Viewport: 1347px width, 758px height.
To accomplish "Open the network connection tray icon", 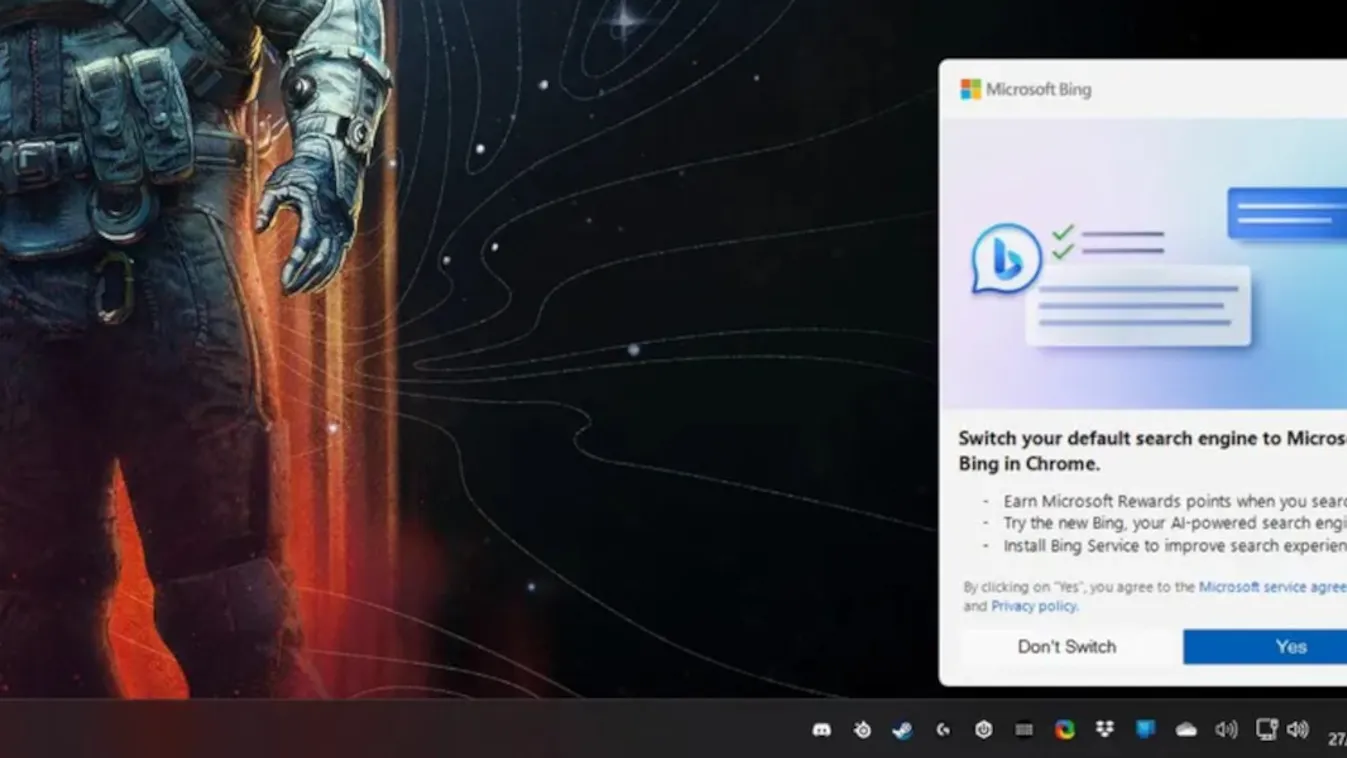I will pyautogui.click(x=1267, y=729).
